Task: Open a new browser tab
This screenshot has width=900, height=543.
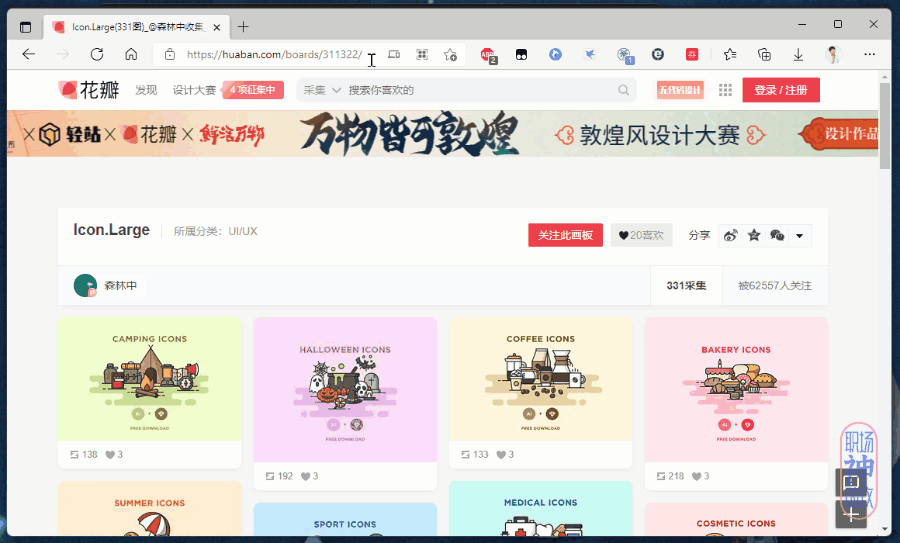Action: pyautogui.click(x=243, y=27)
